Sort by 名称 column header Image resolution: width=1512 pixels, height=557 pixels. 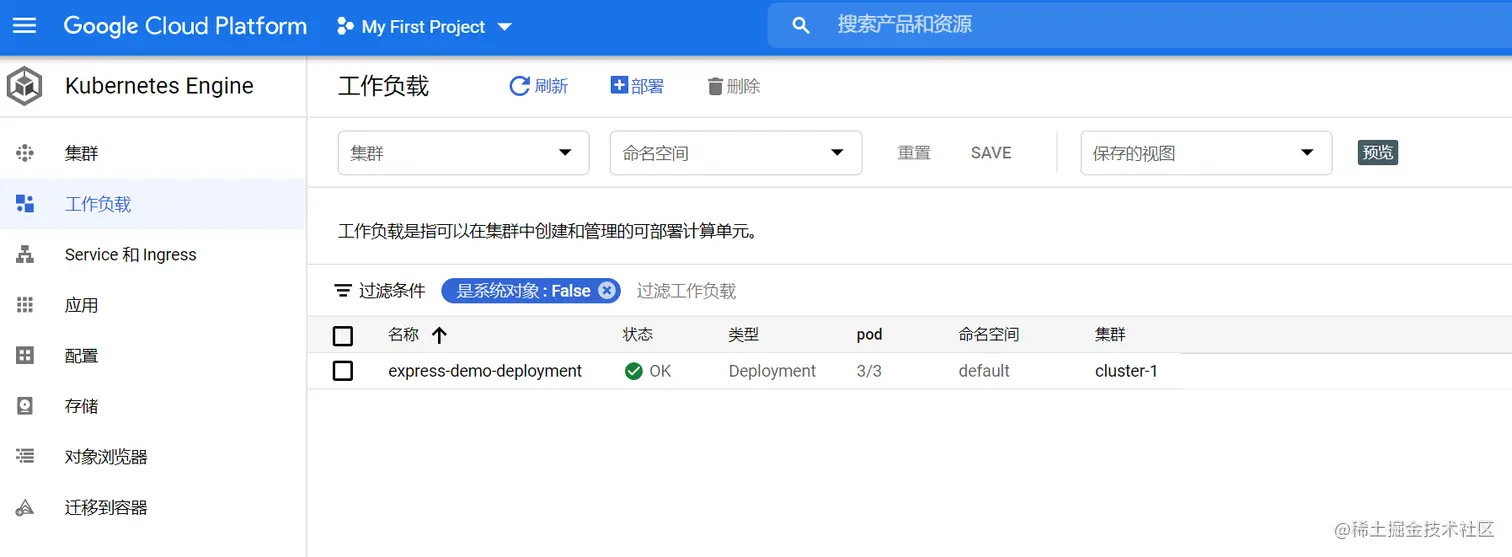pyautogui.click(x=404, y=335)
